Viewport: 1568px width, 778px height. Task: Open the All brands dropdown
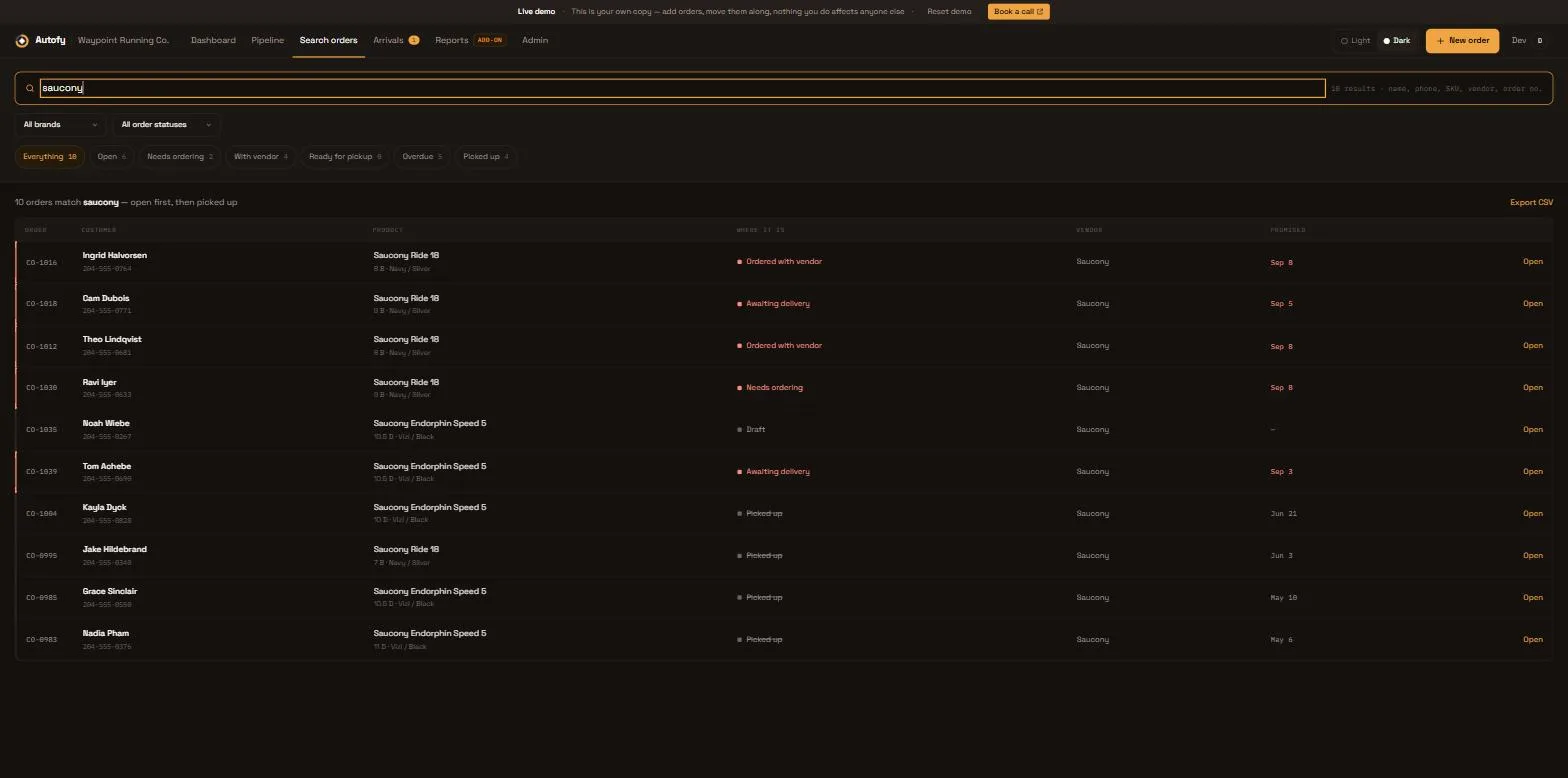click(x=60, y=125)
